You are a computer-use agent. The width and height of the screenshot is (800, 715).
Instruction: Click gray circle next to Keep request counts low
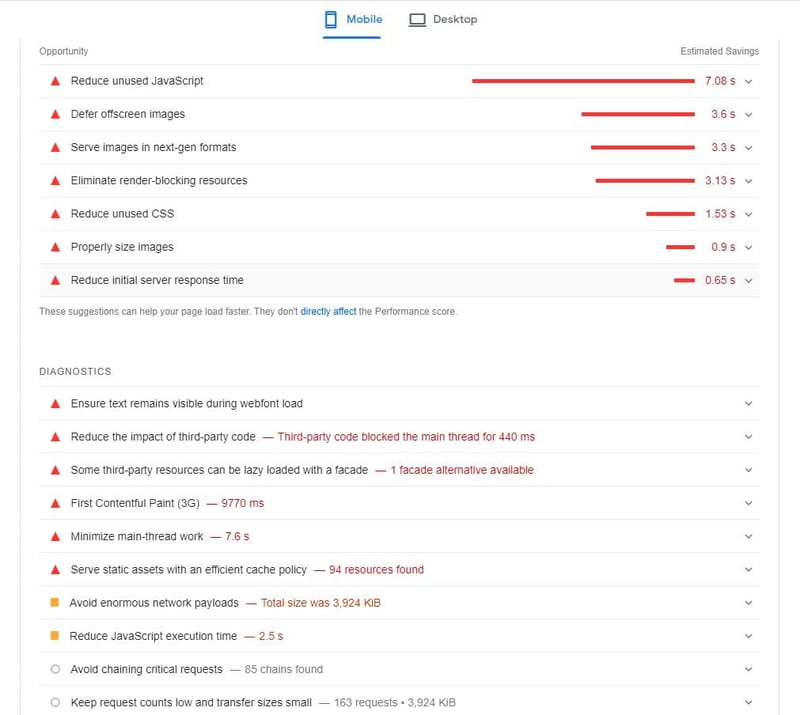pyautogui.click(x=55, y=702)
